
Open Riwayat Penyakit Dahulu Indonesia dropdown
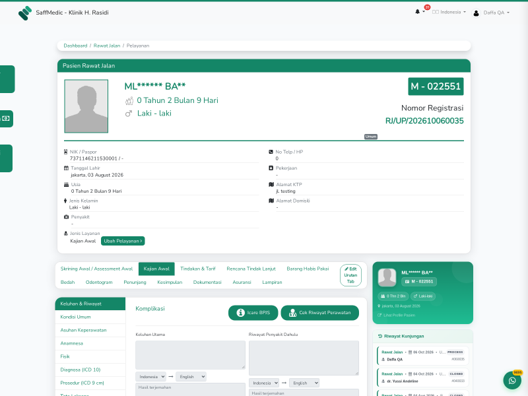coord(264,383)
